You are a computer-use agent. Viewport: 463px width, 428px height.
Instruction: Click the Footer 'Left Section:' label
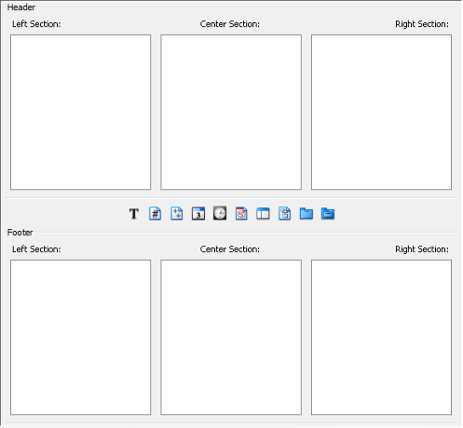point(36,249)
